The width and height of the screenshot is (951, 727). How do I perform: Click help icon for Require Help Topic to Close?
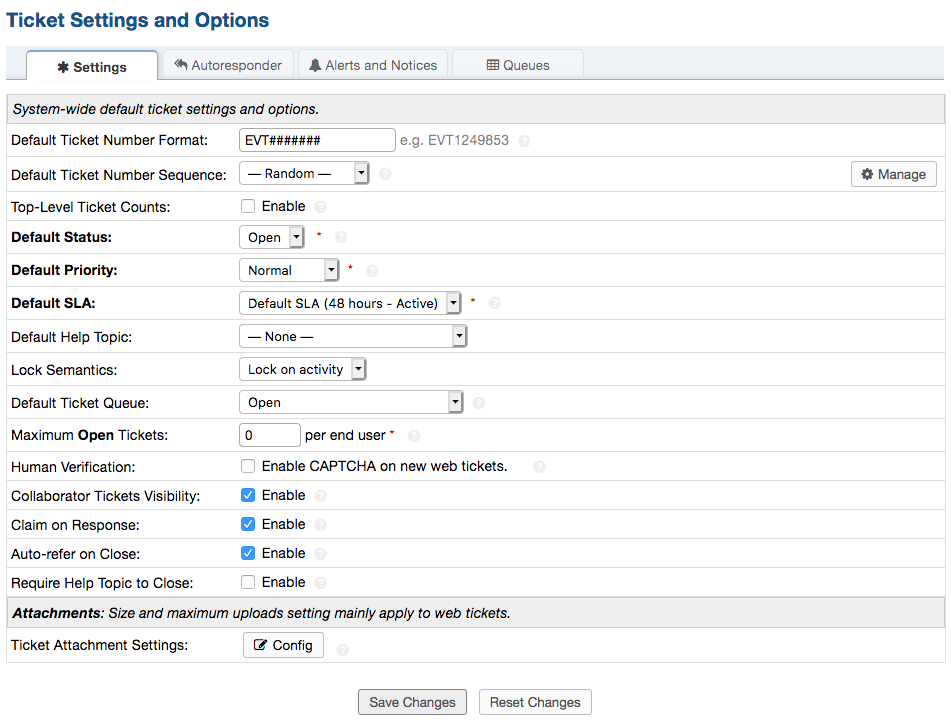pos(321,583)
